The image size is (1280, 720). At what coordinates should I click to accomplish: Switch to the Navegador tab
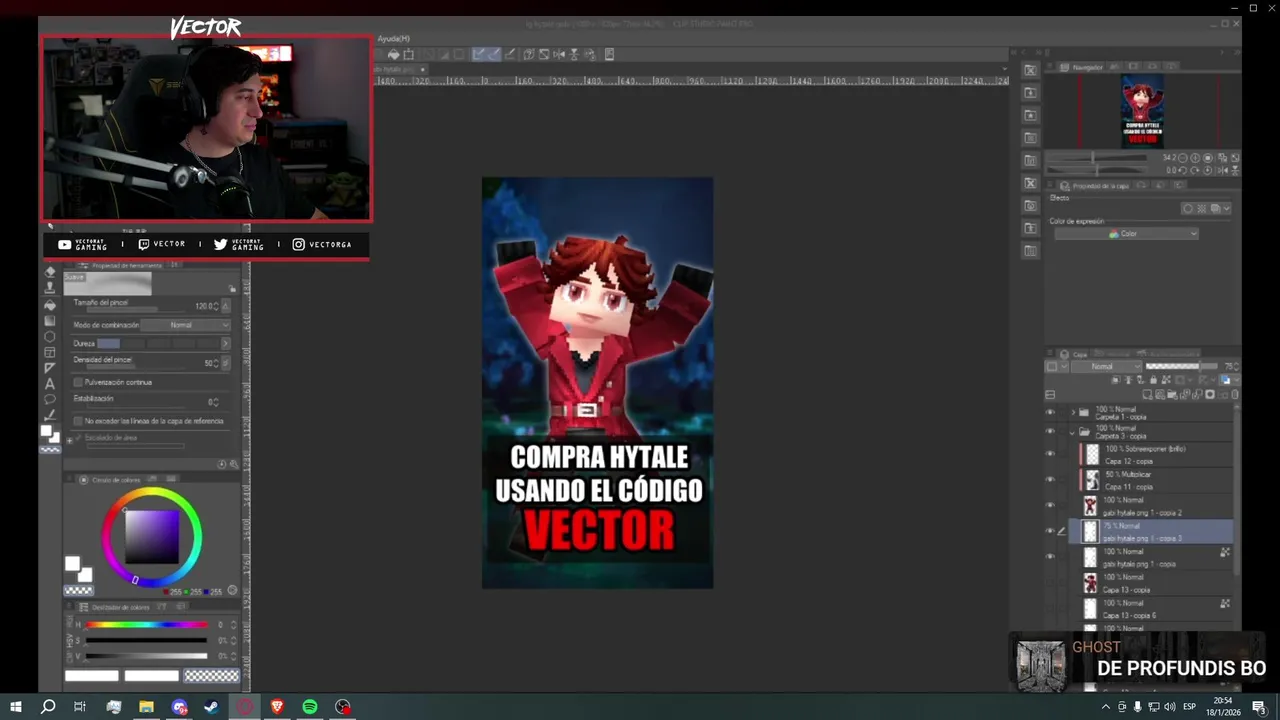[1081, 67]
